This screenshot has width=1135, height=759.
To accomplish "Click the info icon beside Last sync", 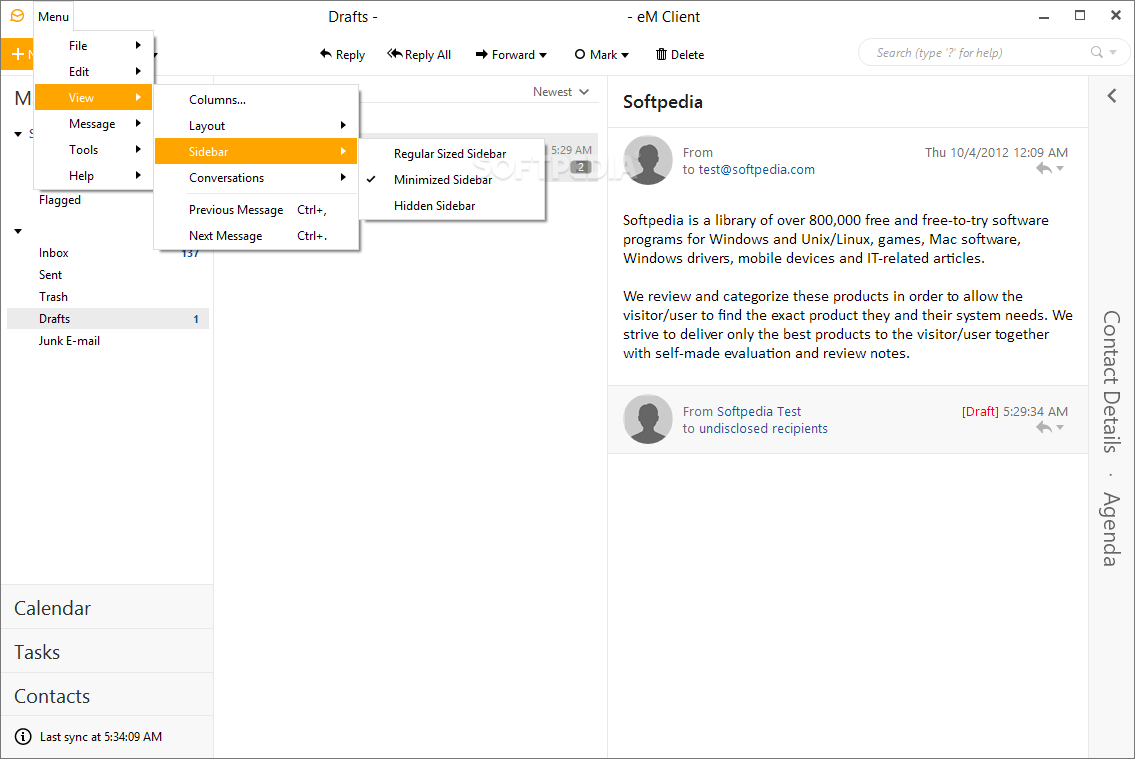I will pyautogui.click(x=23, y=737).
